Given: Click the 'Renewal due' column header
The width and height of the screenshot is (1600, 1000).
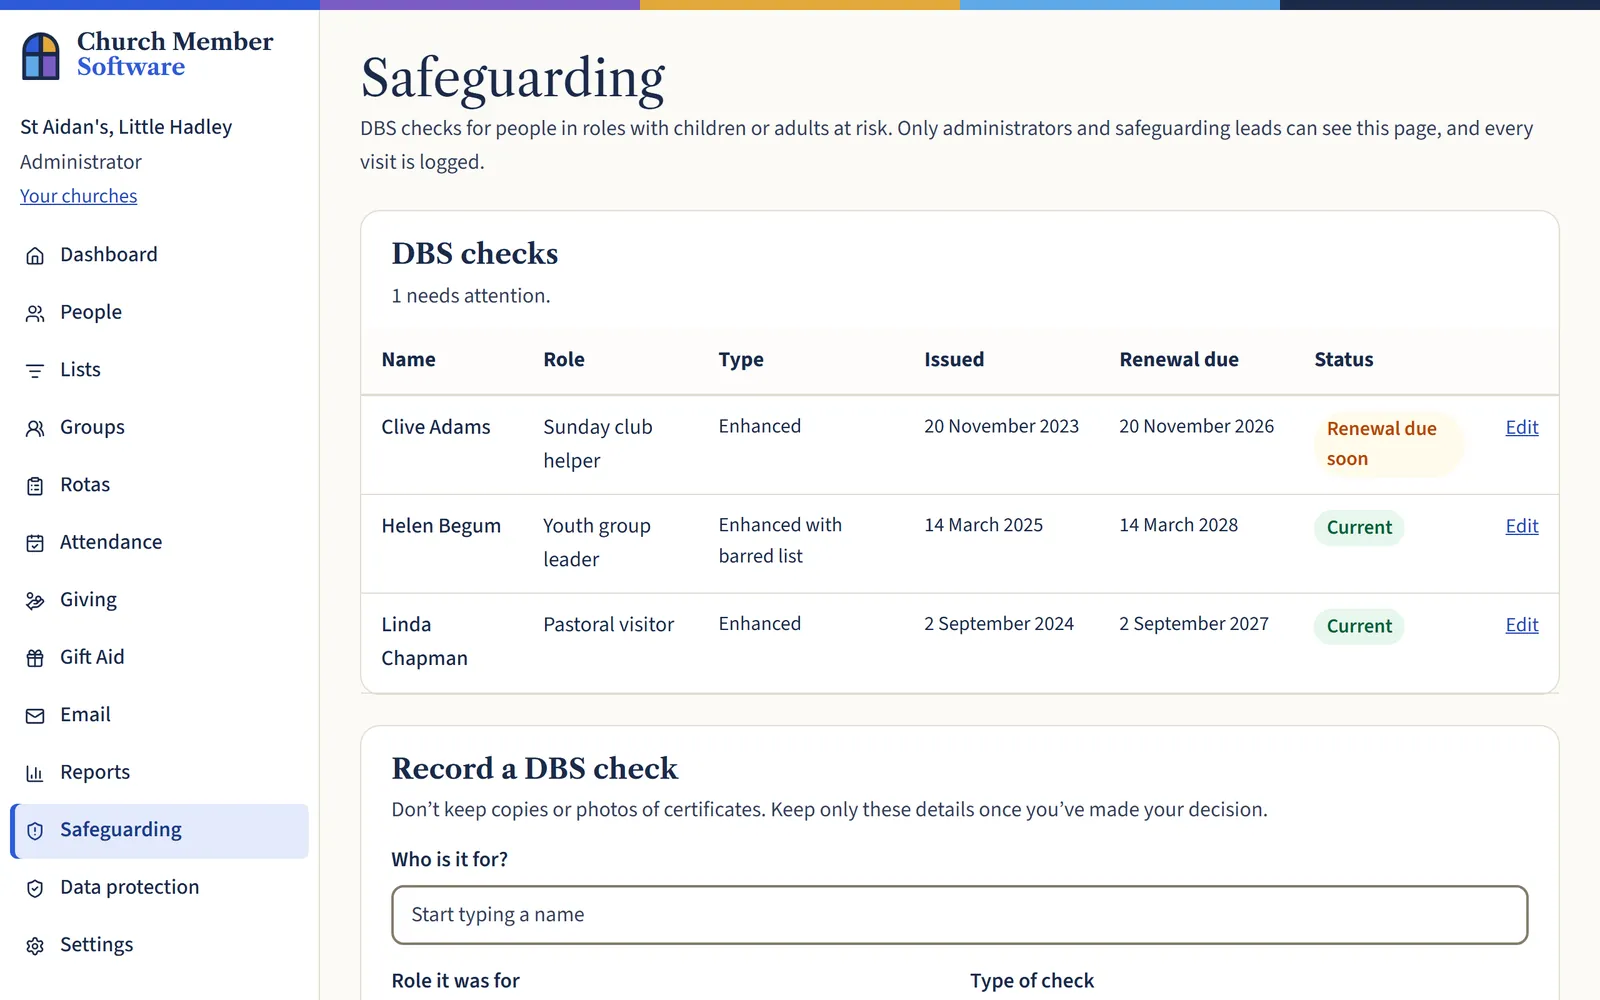Looking at the screenshot, I should pyautogui.click(x=1179, y=359).
